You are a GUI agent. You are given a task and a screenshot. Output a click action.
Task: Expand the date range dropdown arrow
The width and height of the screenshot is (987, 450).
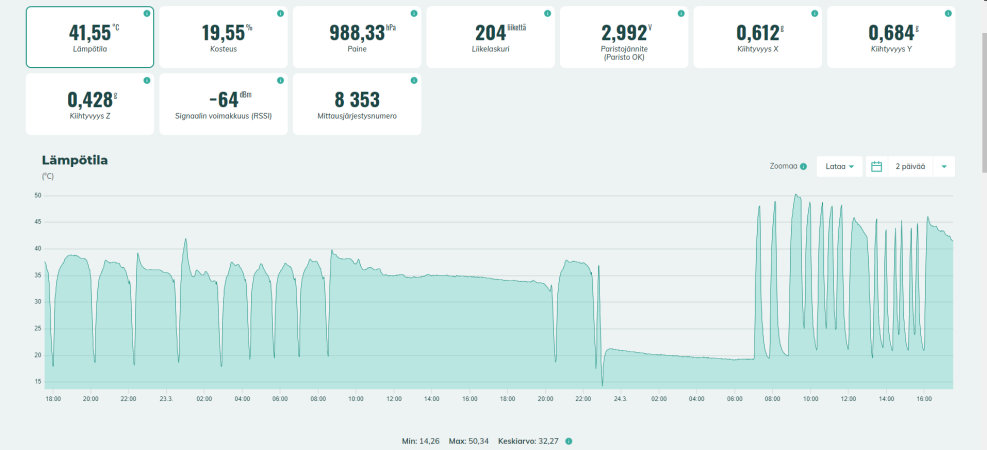[x=944, y=167]
